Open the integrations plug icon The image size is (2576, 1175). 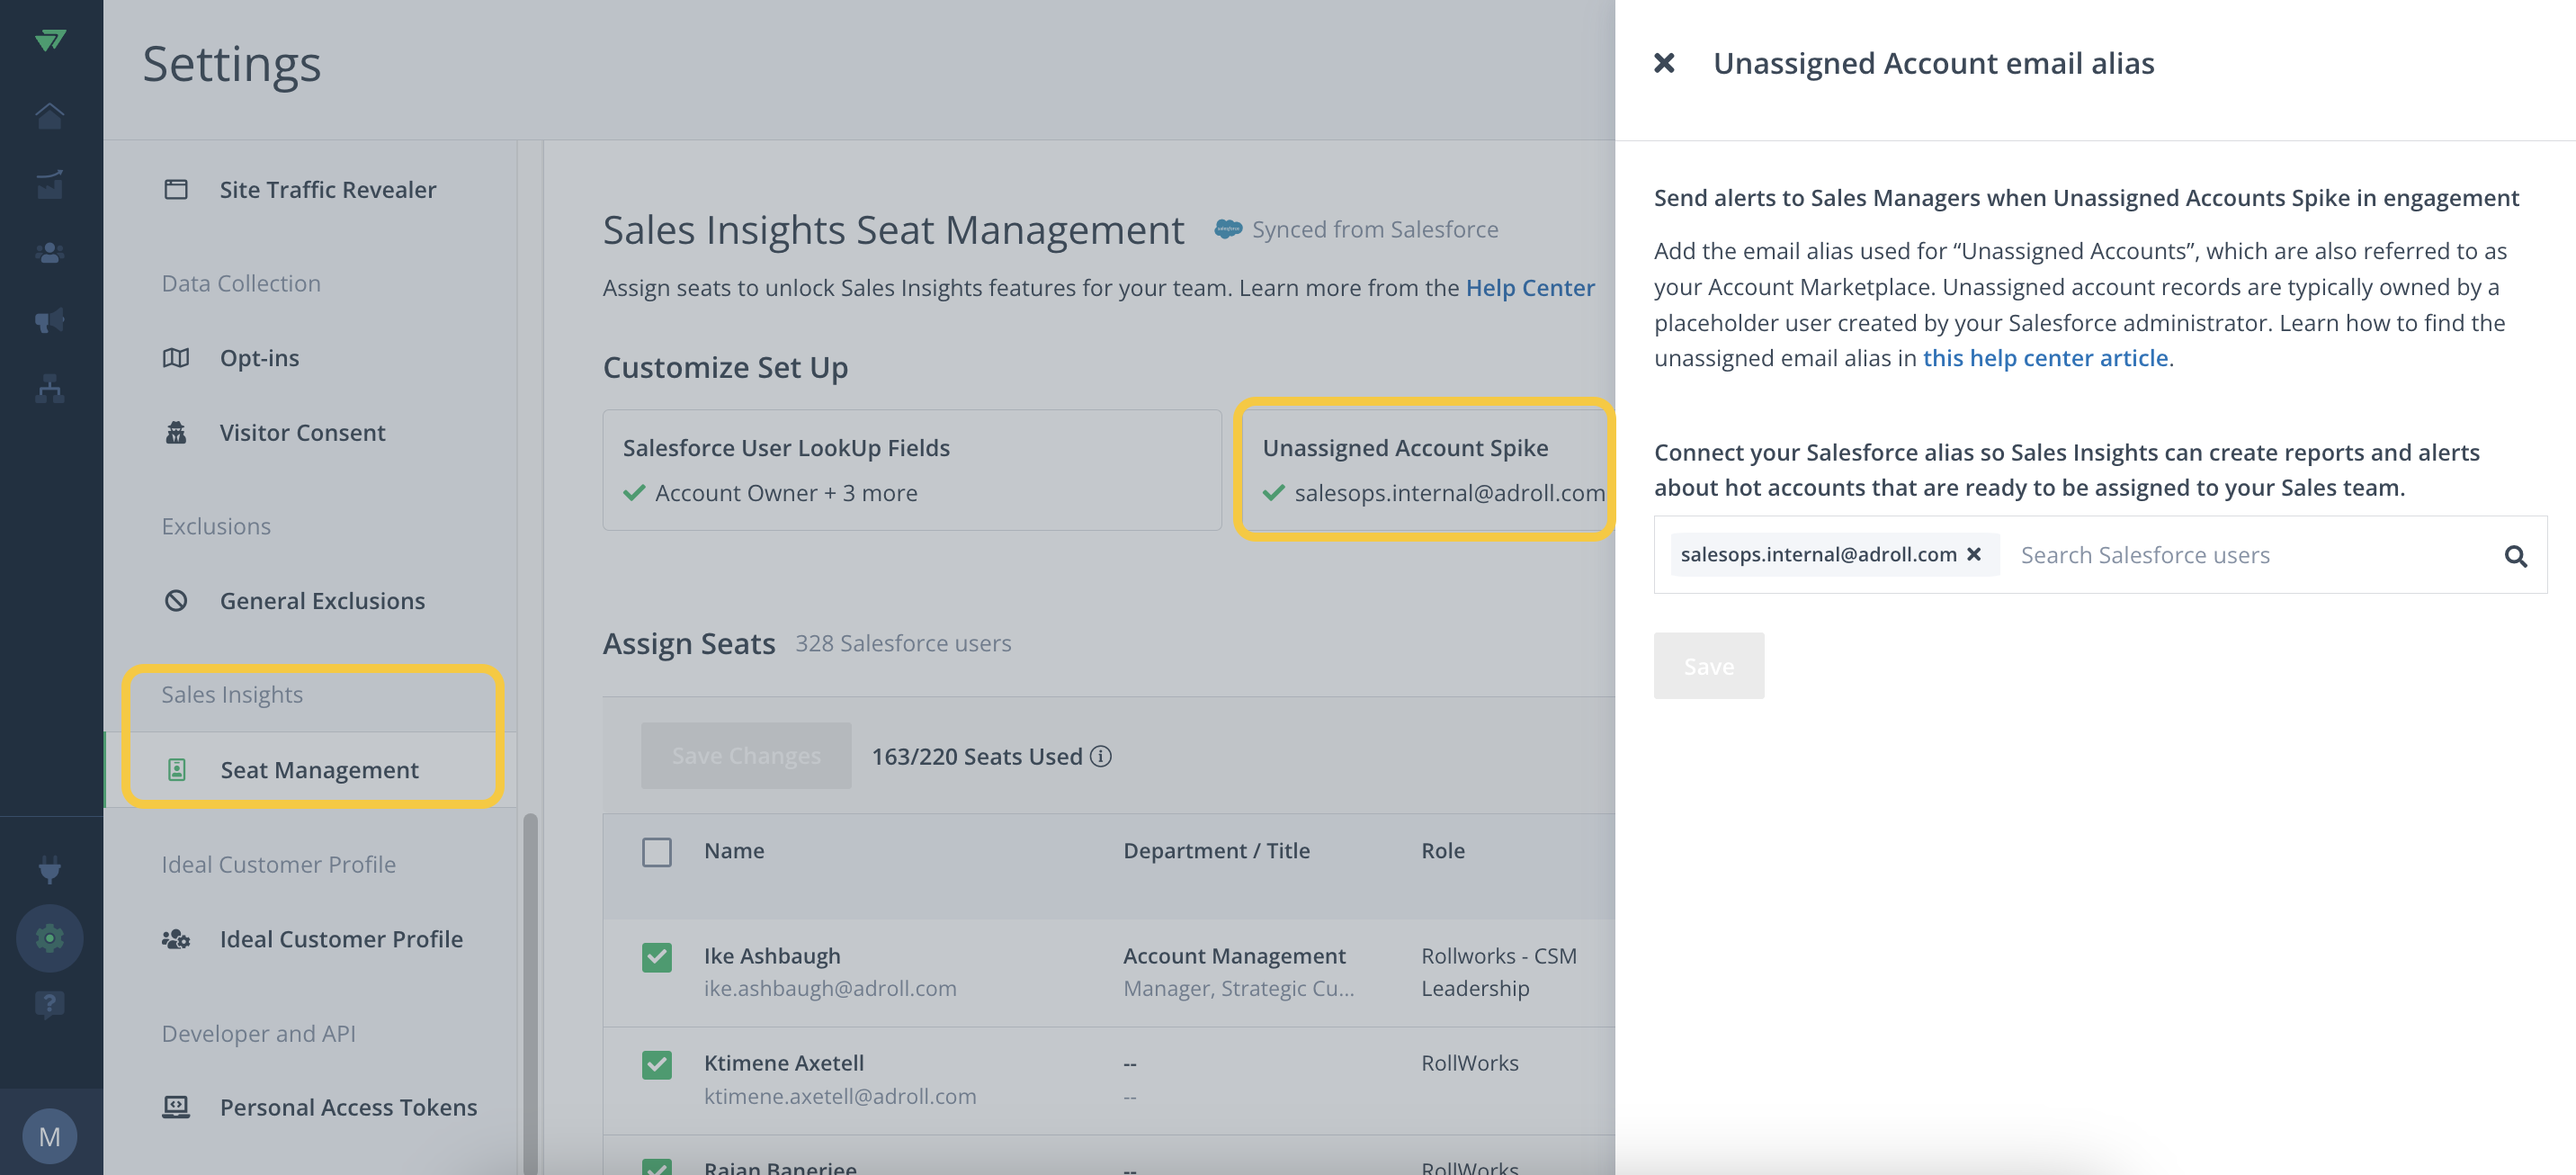50,869
